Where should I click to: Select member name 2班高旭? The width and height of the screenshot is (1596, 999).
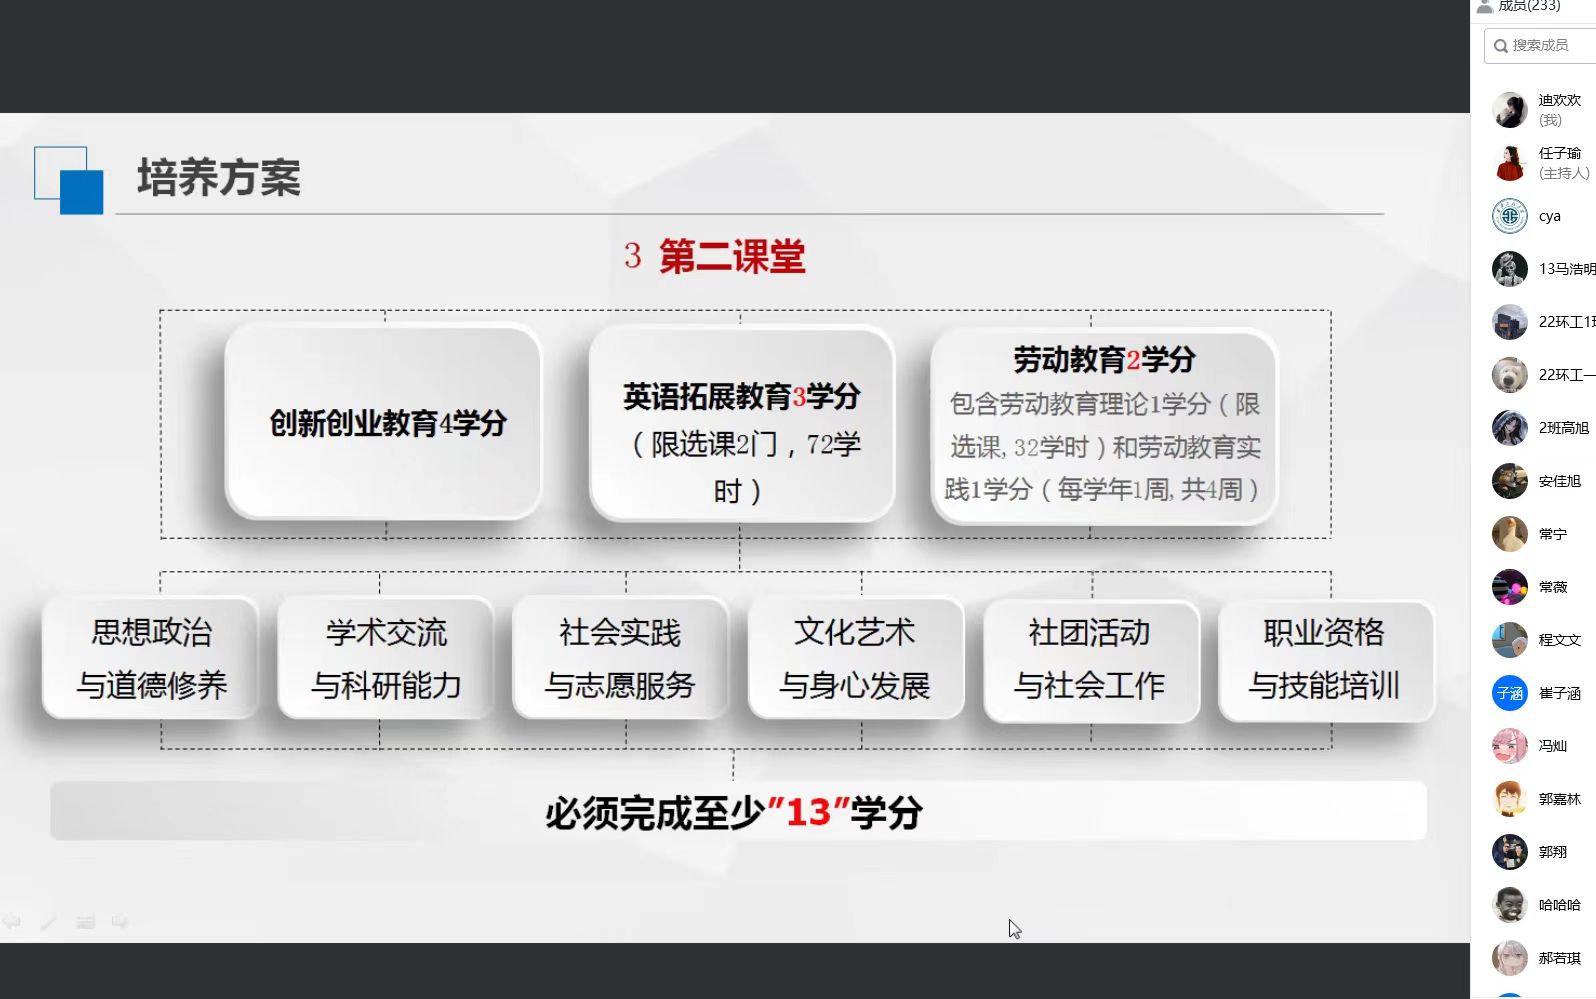click(1563, 428)
